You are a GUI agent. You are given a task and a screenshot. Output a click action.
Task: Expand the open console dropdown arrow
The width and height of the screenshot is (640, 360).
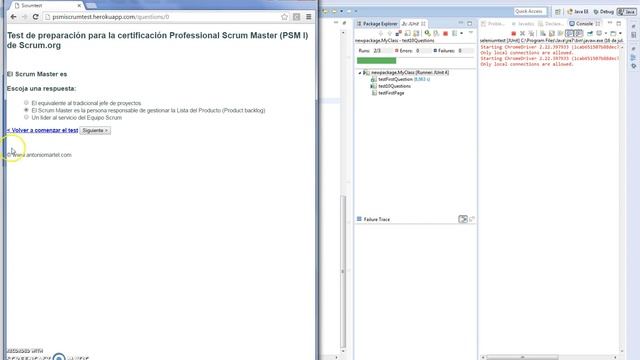620,33
